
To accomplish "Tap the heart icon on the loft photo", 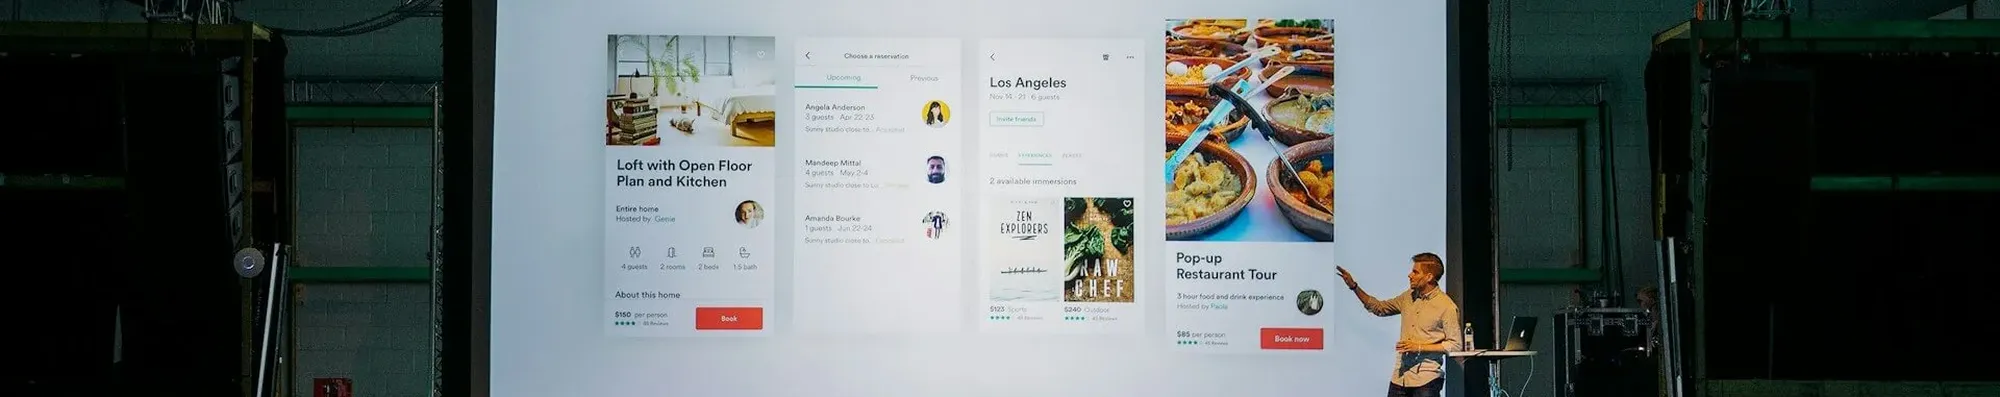I will (761, 55).
